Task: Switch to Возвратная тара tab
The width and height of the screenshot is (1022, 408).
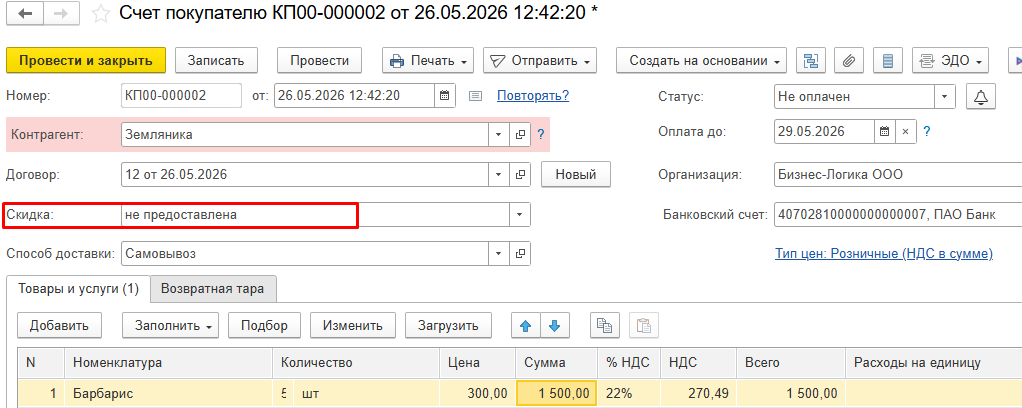Action: click(212, 289)
